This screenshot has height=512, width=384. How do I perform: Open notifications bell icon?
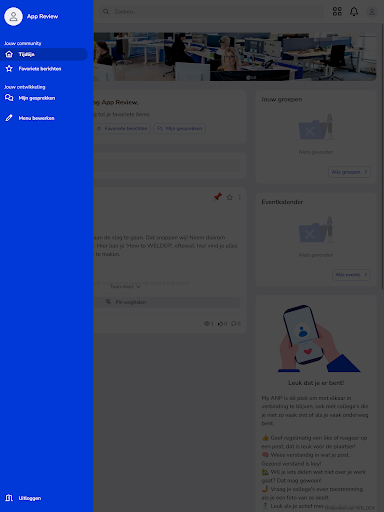[354, 12]
